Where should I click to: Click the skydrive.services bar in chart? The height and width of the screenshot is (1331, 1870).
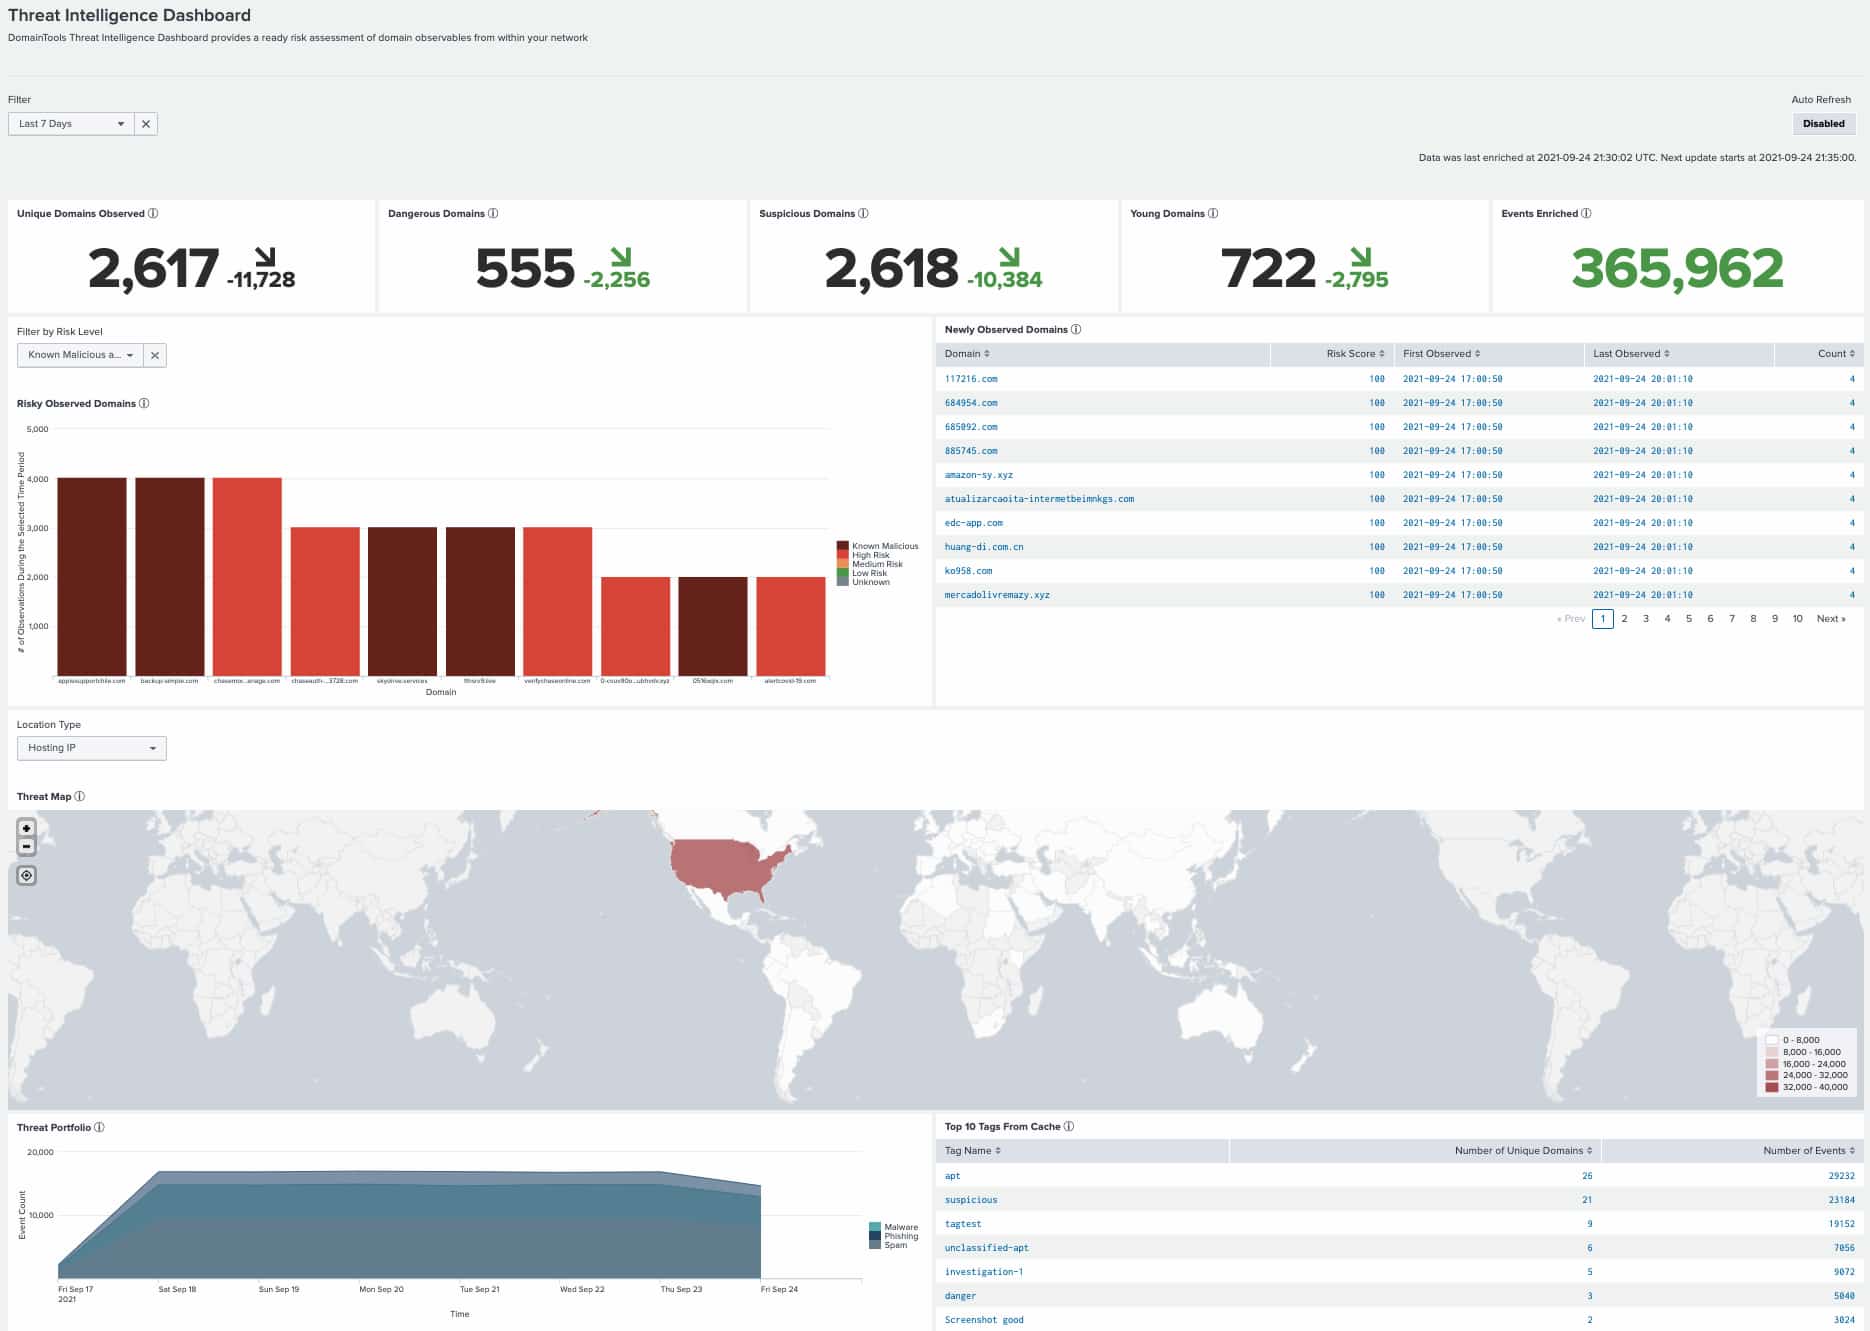point(402,602)
